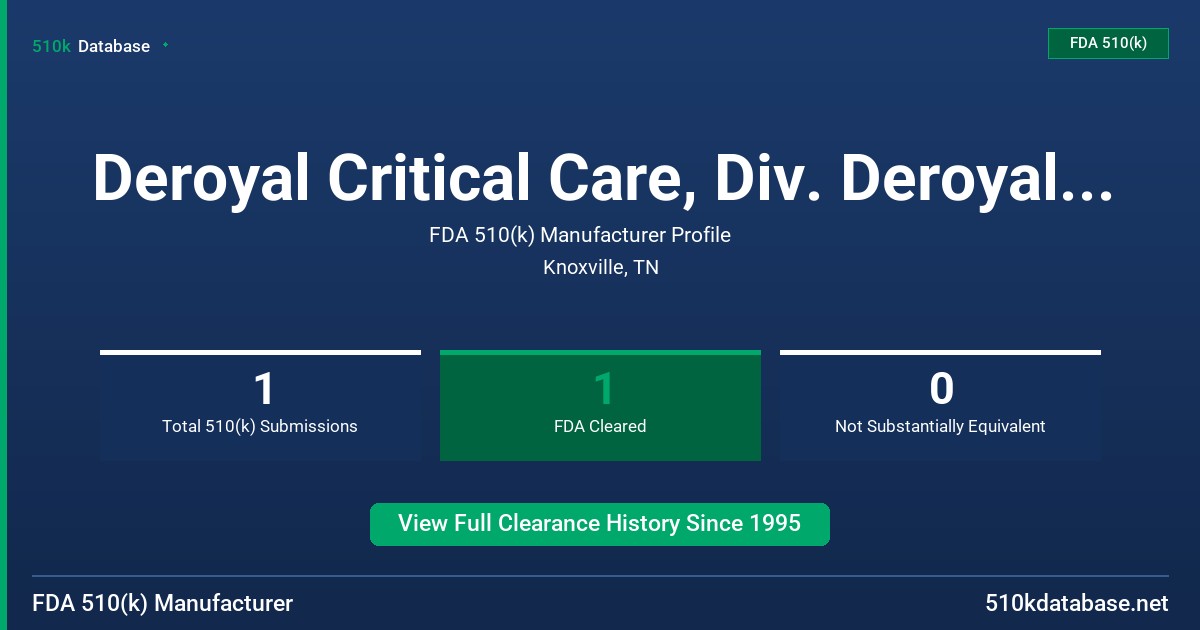Select the Not Substantially Equivalent card
This screenshot has width=1200, height=630.
pyautogui.click(x=940, y=405)
